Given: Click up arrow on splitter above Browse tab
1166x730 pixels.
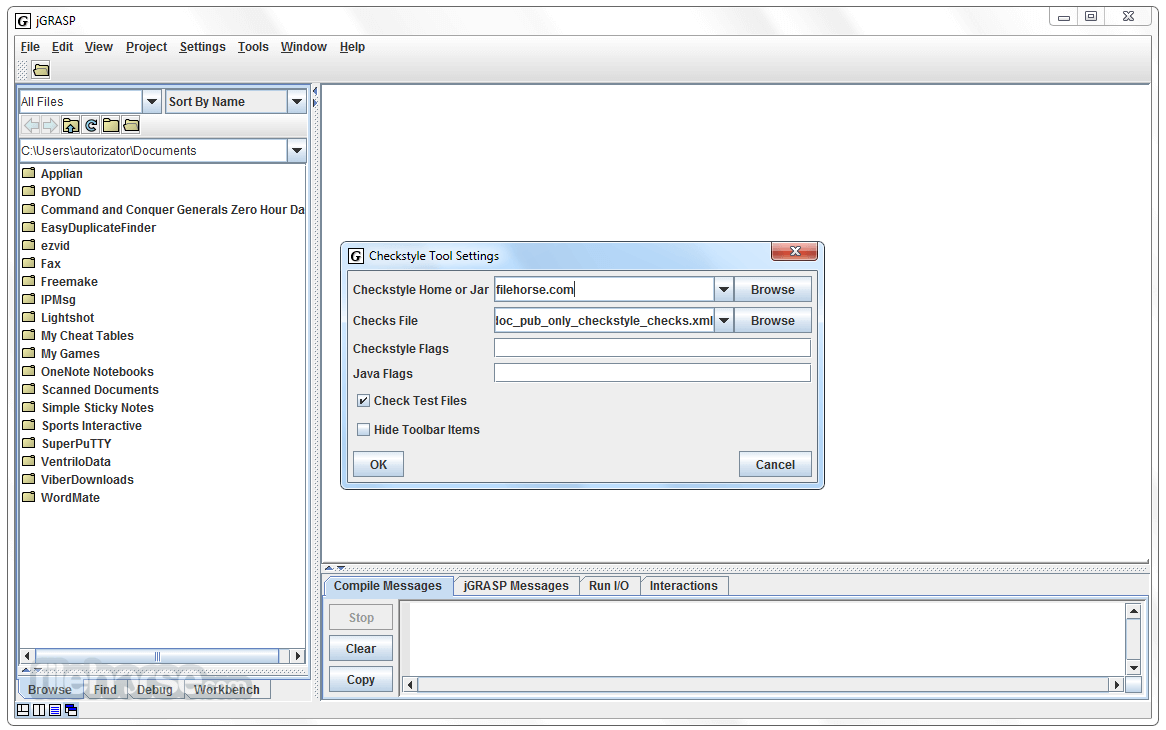Looking at the screenshot, I should [x=26, y=670].
